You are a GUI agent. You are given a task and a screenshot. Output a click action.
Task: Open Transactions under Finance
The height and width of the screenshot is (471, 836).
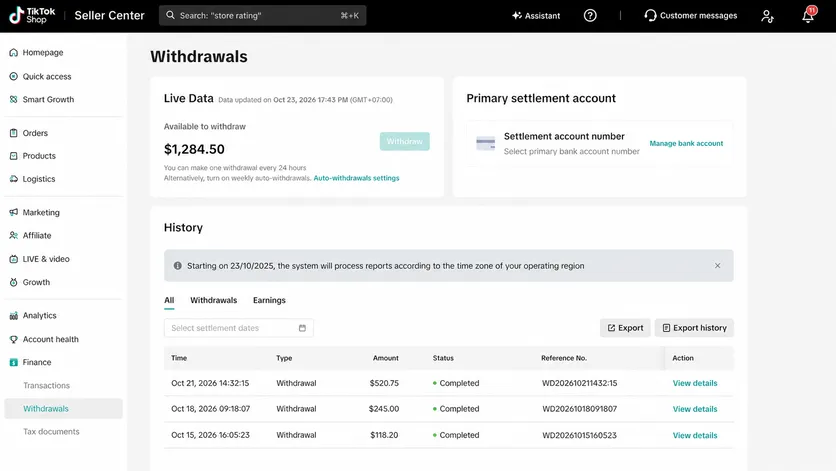coord(46,385)
